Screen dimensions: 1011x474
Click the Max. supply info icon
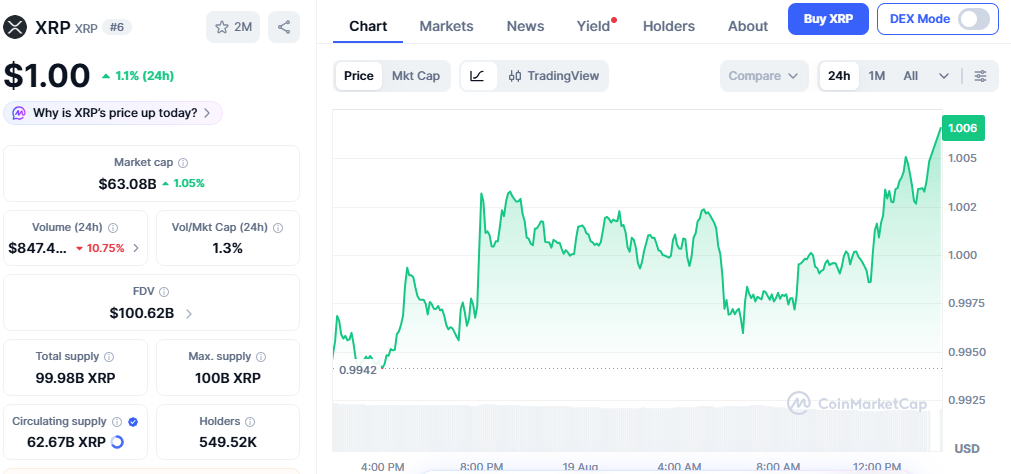pos(261,357)
